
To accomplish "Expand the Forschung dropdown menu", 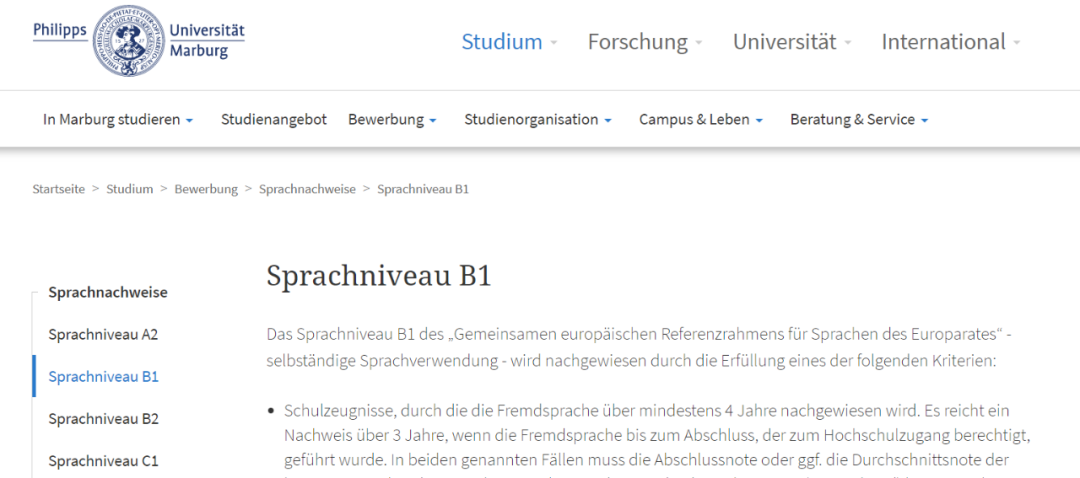I will [645, 42].
